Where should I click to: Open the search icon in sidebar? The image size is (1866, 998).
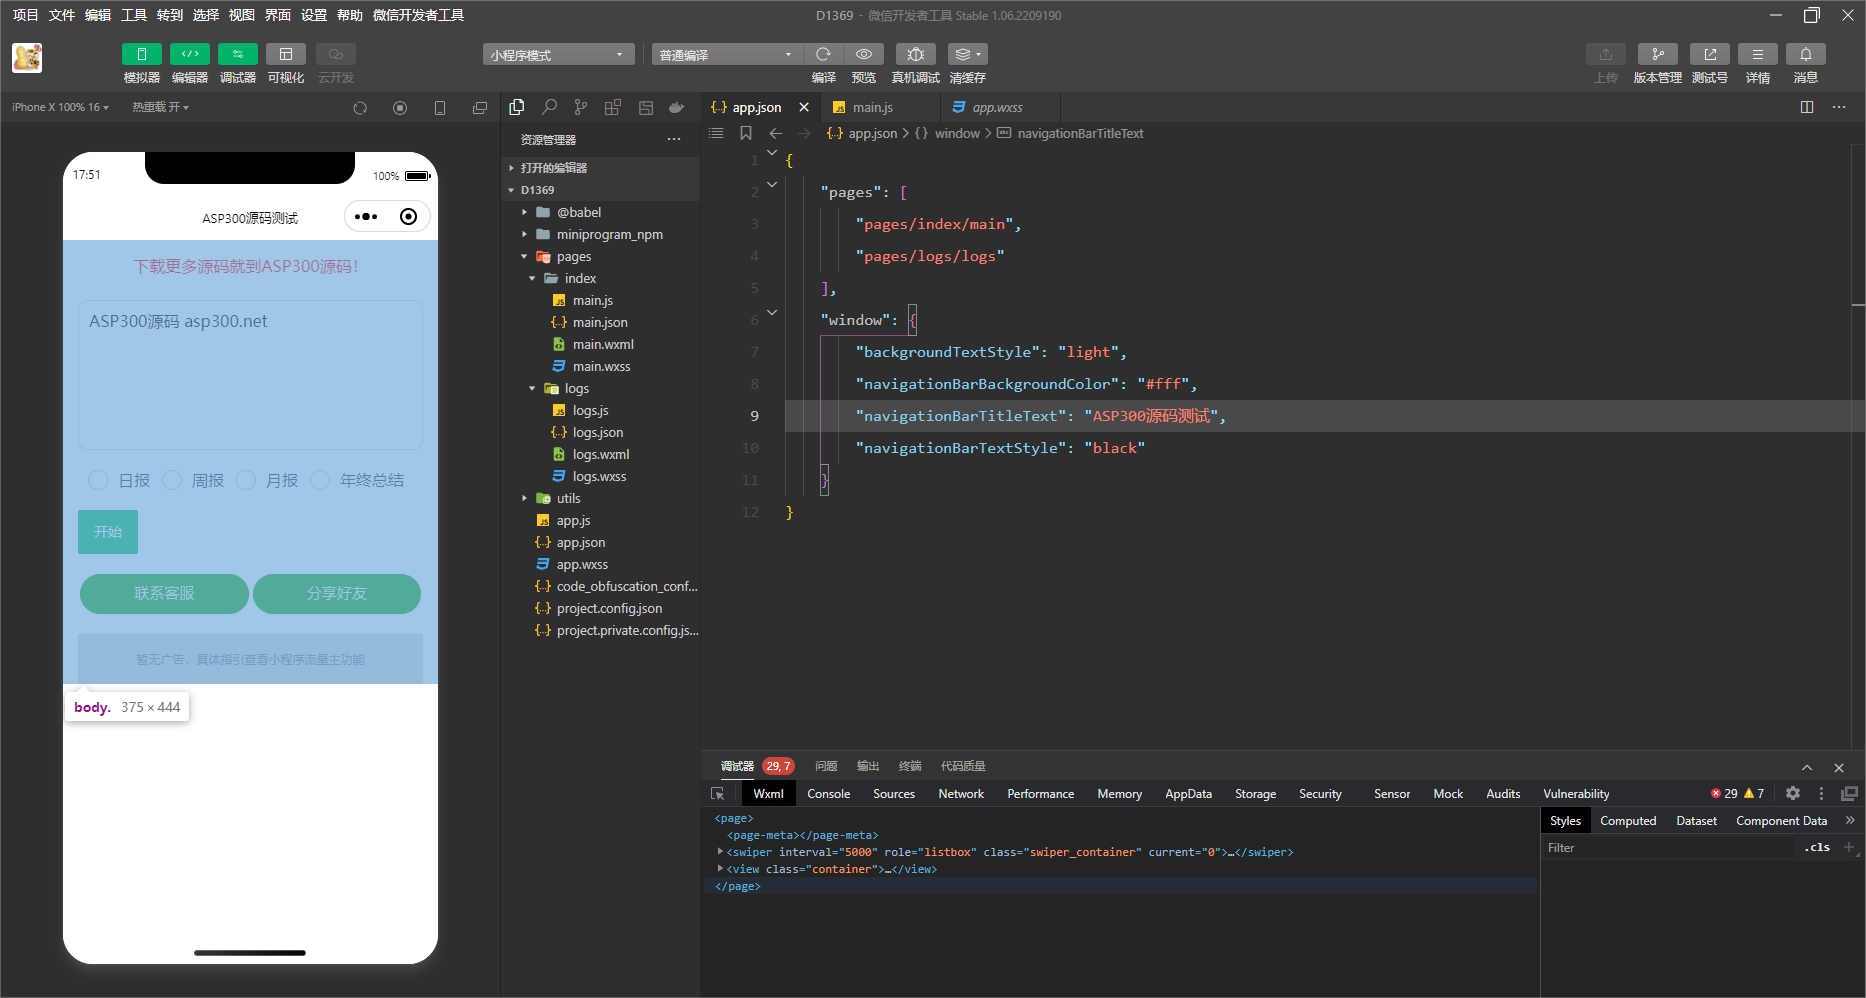click(x=549, y=107)
